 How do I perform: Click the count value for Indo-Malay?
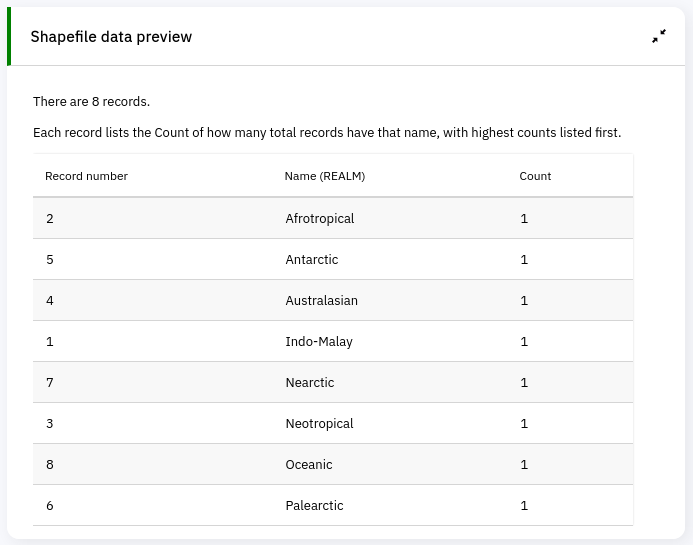[524, 341]
